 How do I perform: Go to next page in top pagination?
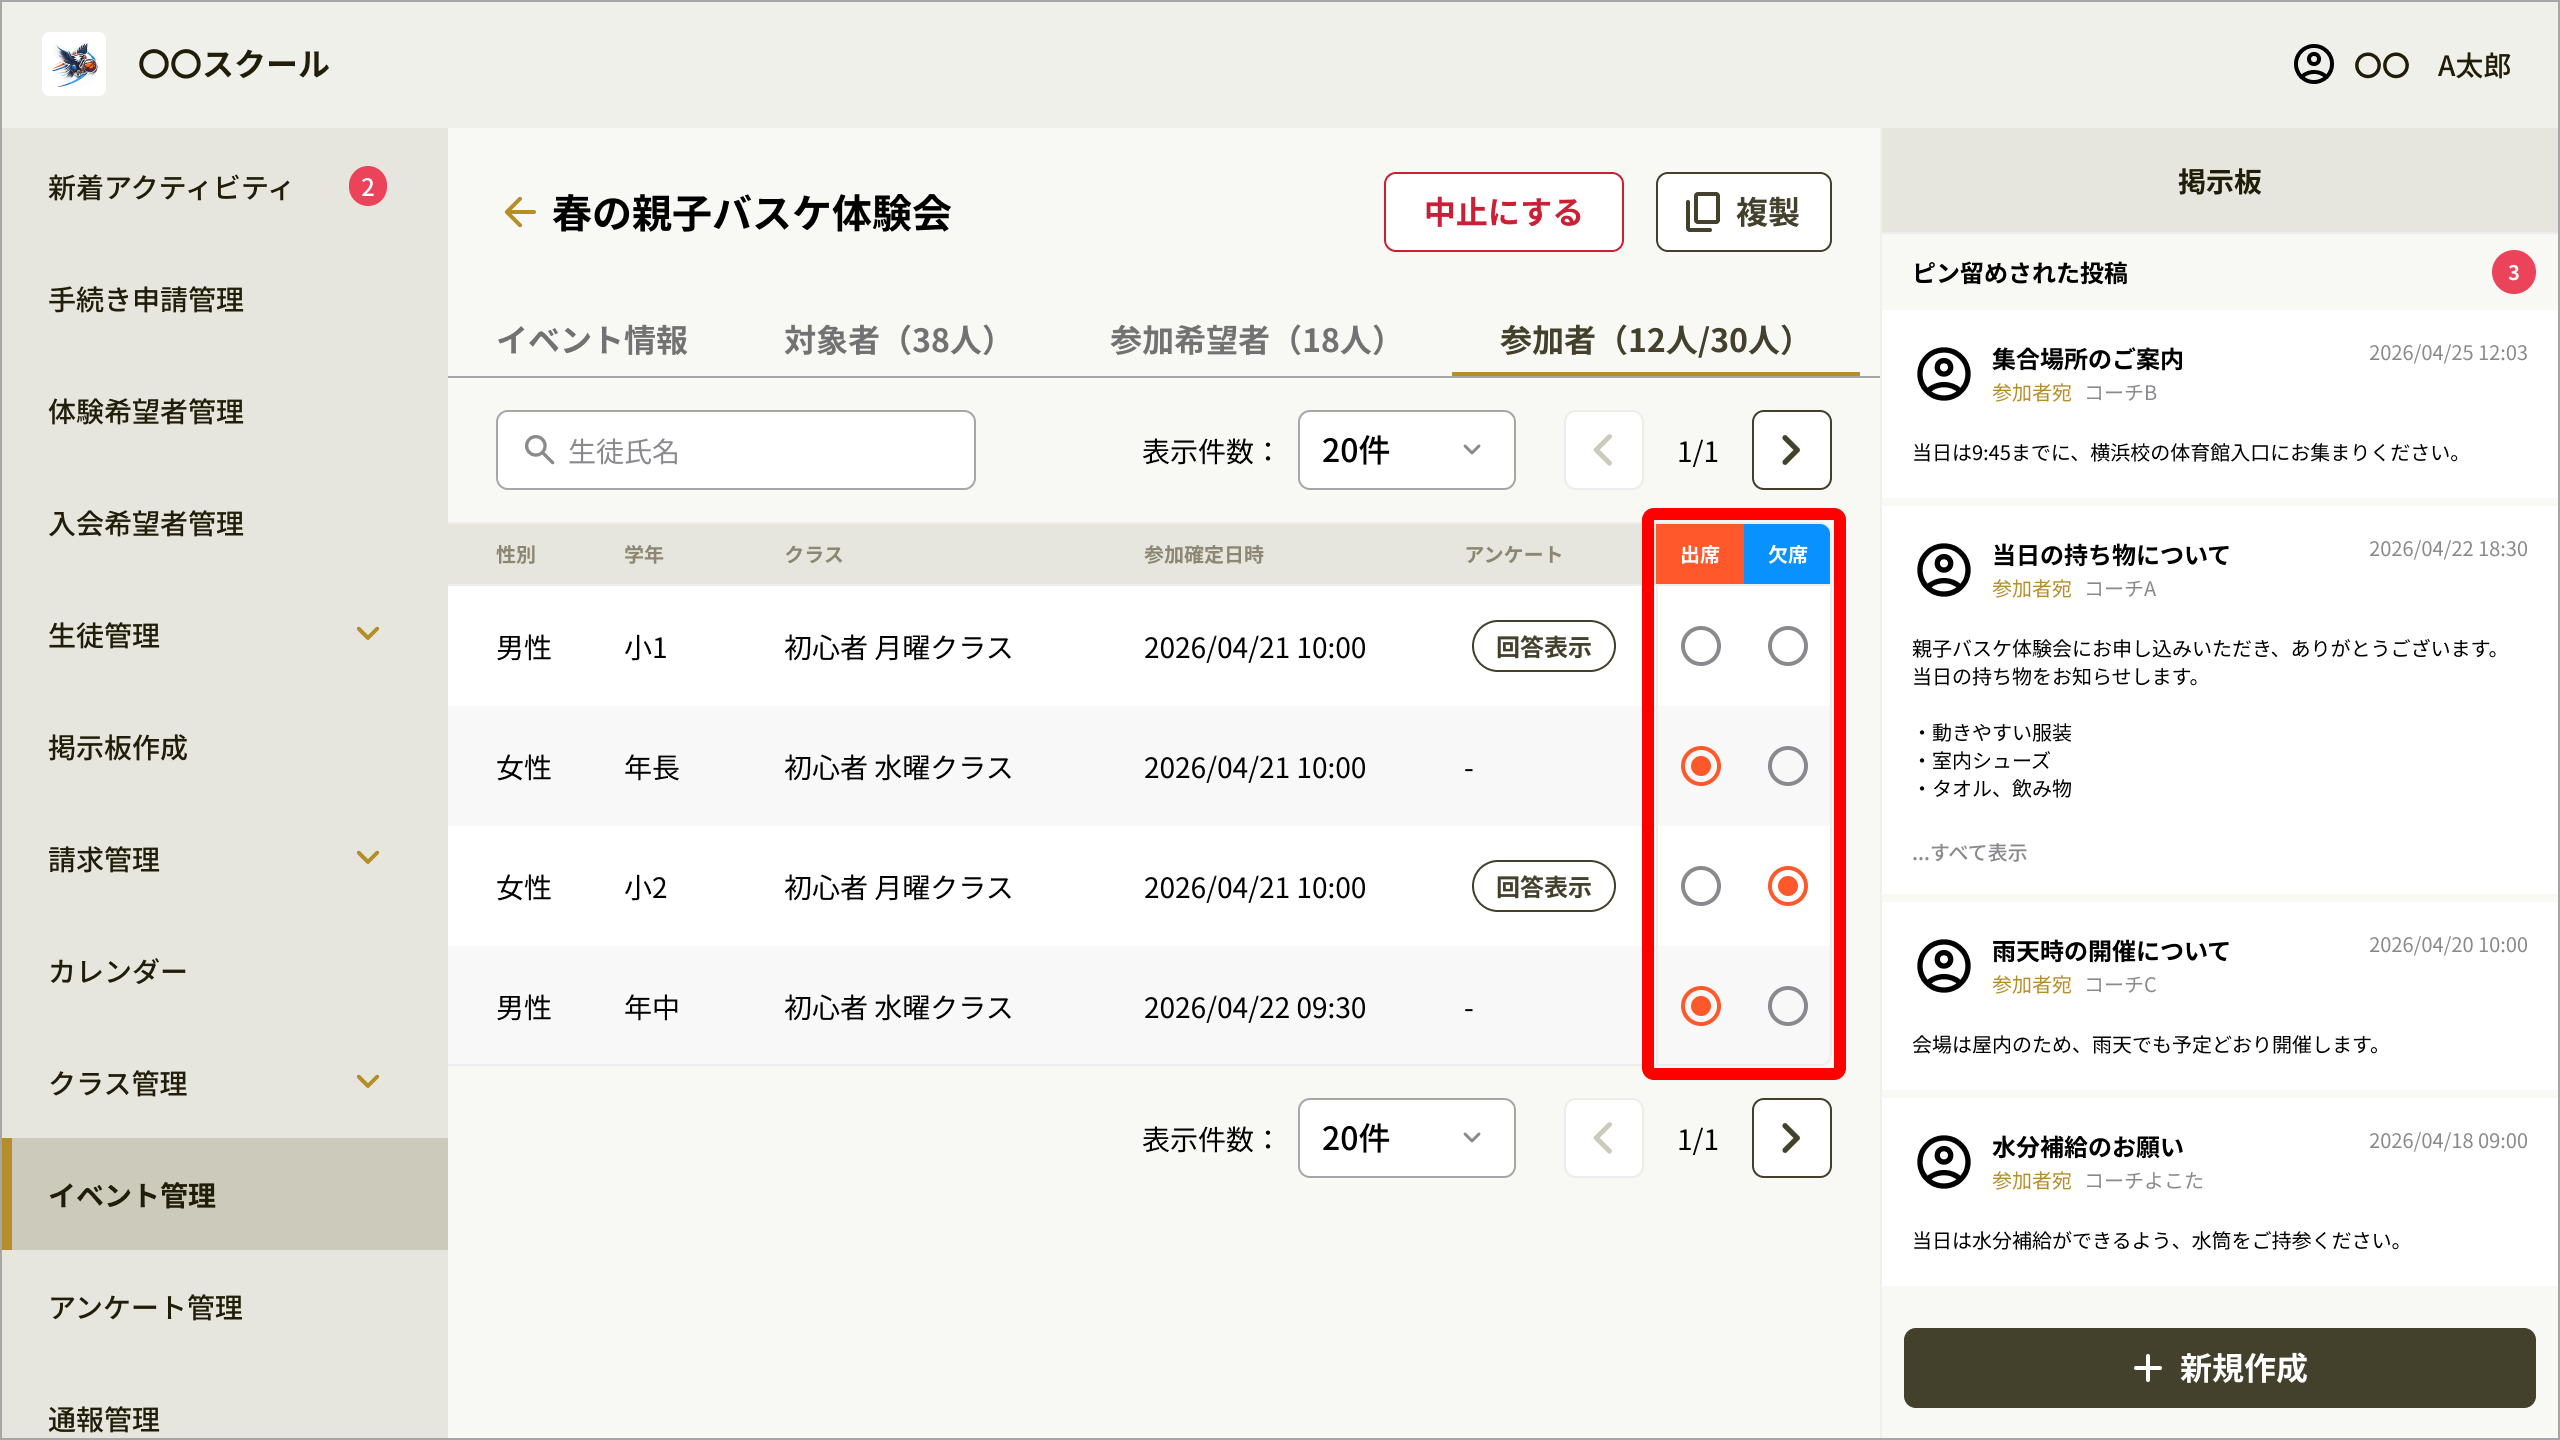1791,450
